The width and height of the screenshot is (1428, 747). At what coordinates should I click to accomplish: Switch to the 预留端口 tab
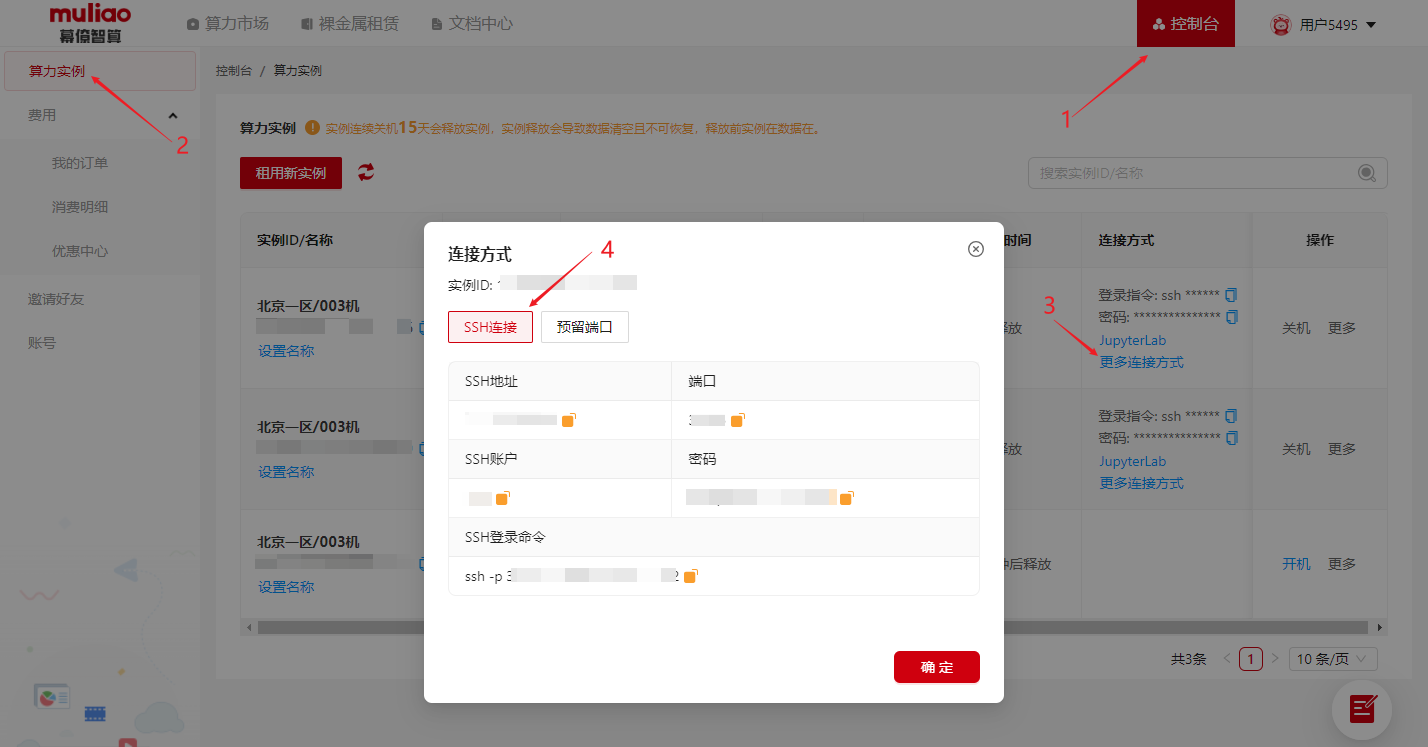point(584,327)
